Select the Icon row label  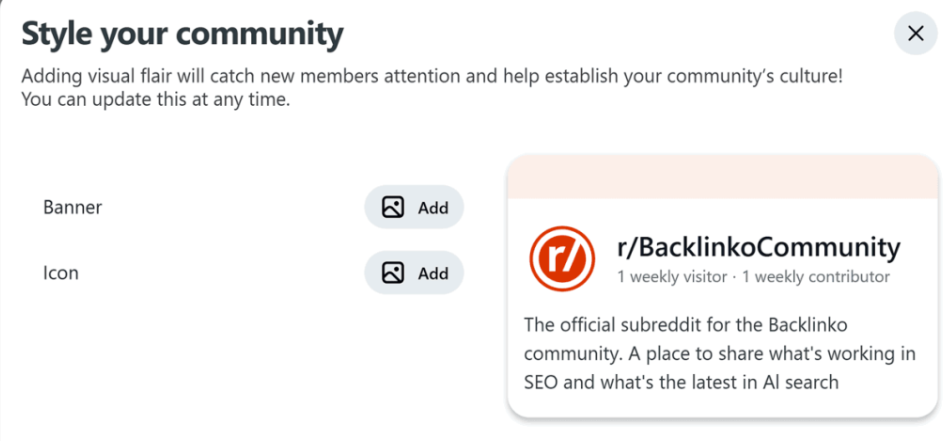click(x=62, y=273)
